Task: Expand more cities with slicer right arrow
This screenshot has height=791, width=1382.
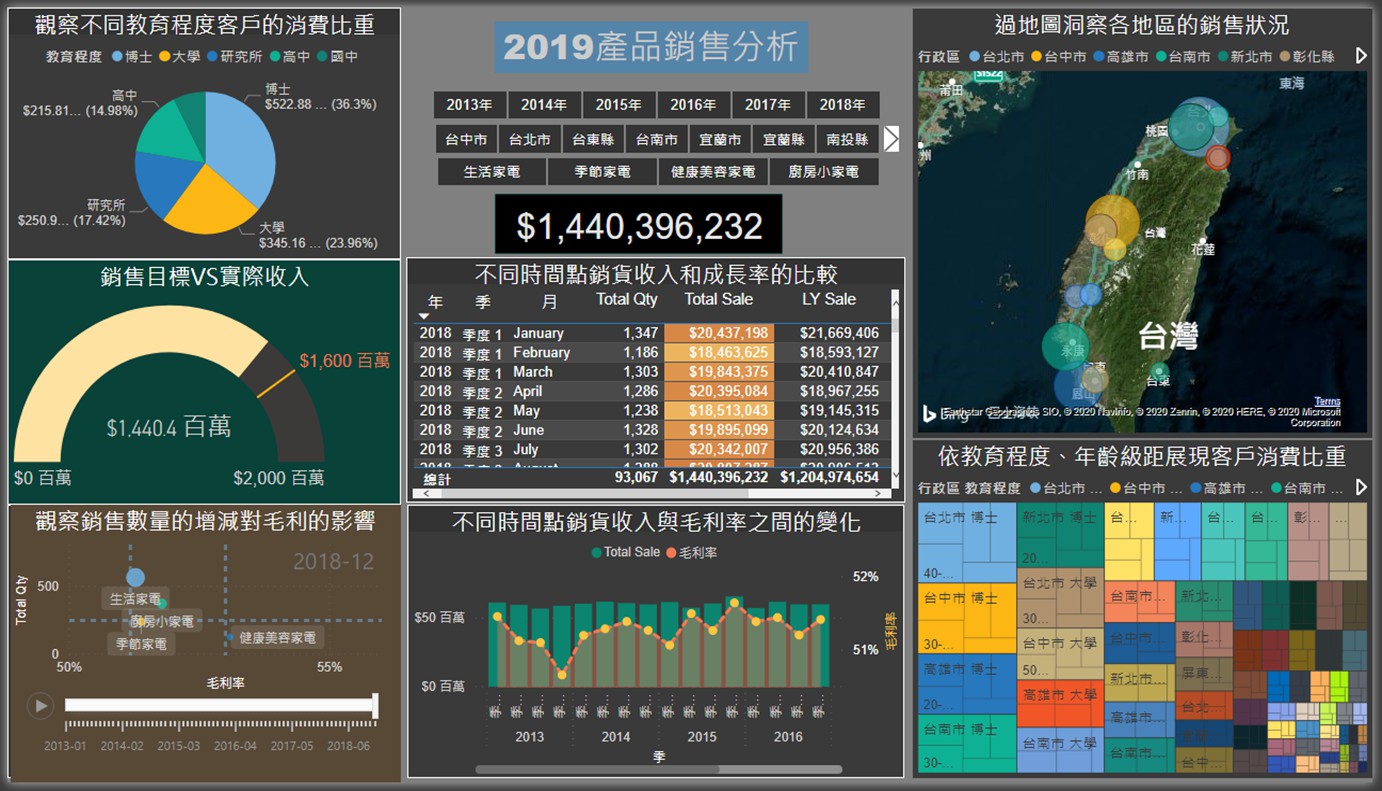Action: [x=891, y=139]
